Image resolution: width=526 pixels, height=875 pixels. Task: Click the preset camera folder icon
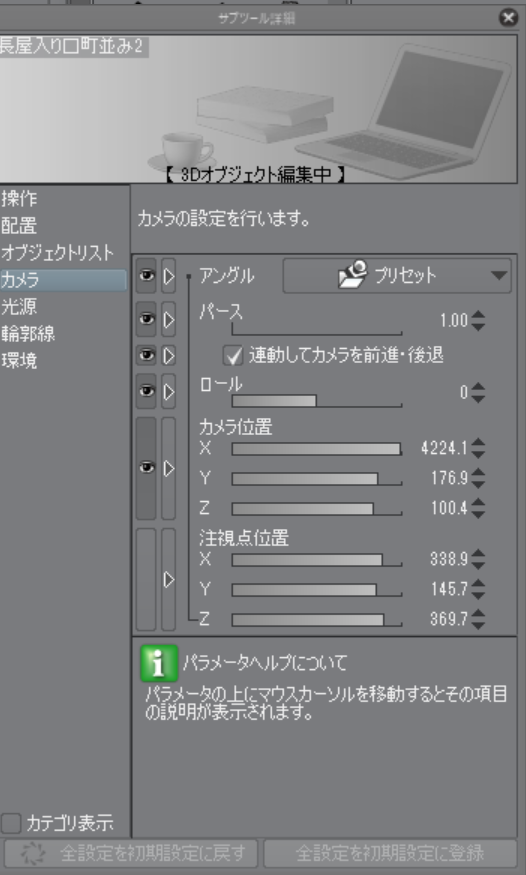pyautogui.click(x=353, y=275)
